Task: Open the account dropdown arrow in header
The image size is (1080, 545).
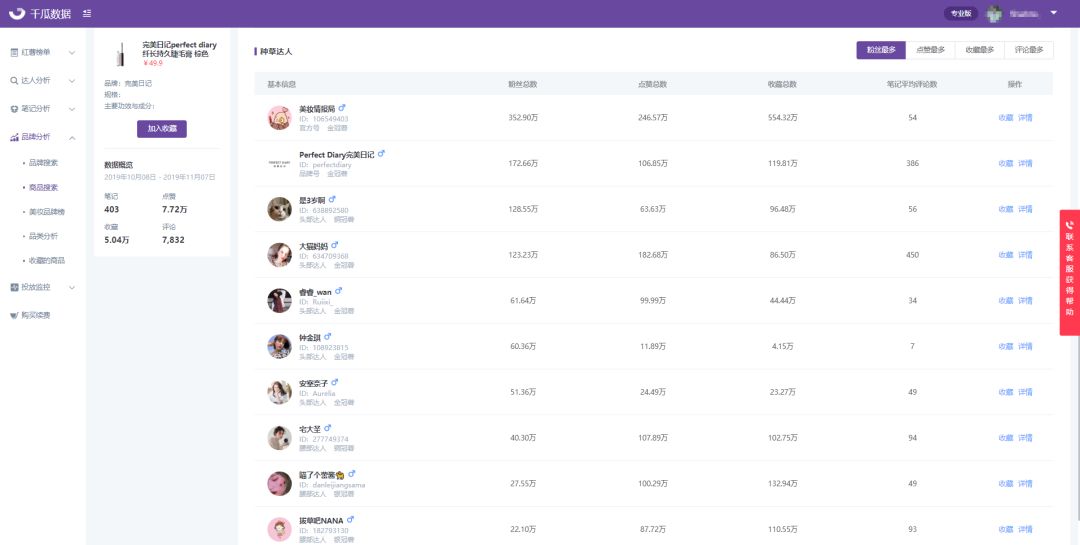Action: click(x=1053, y=12)
